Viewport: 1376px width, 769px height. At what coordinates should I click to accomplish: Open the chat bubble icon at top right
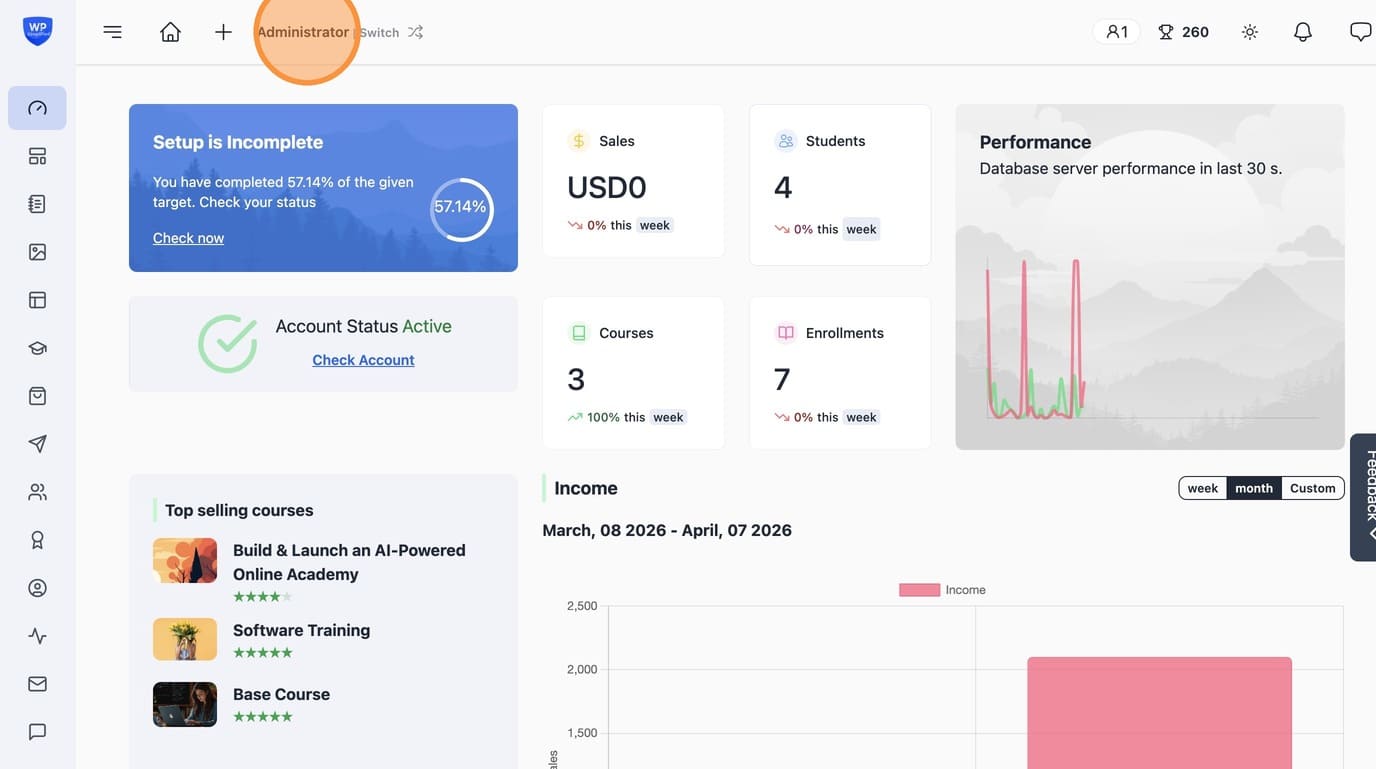click(1360, 32)
